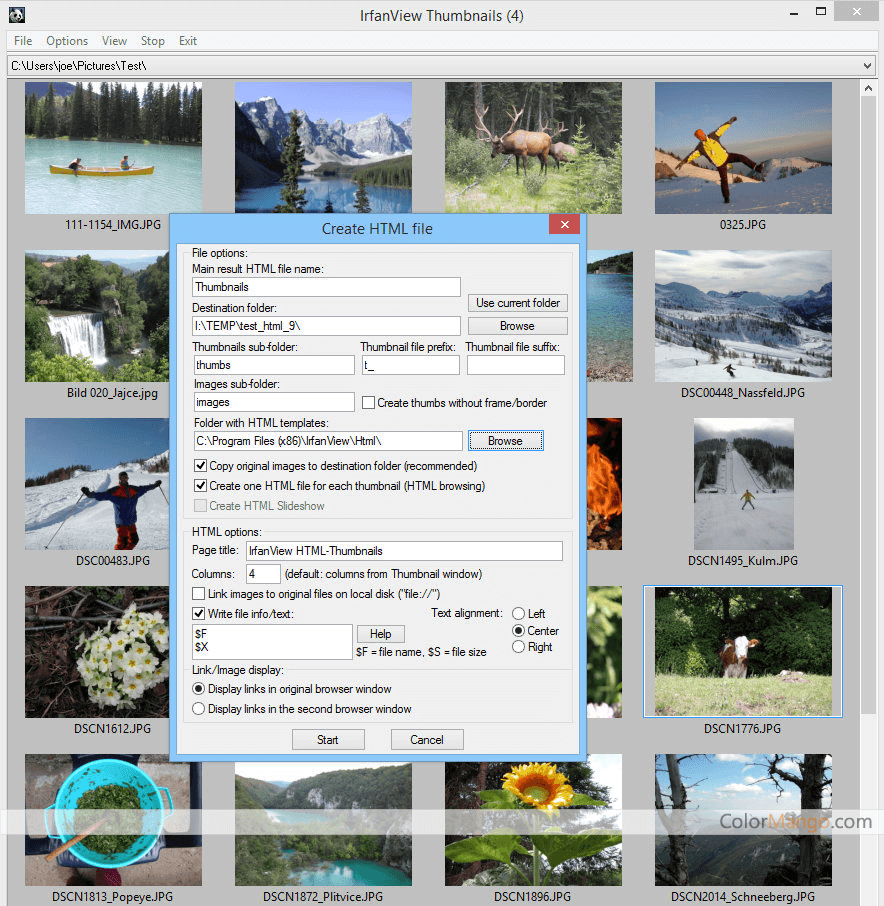
Task: Select the sunflower thumbnail DSCN1896.JPG
Action: [533, 820]
